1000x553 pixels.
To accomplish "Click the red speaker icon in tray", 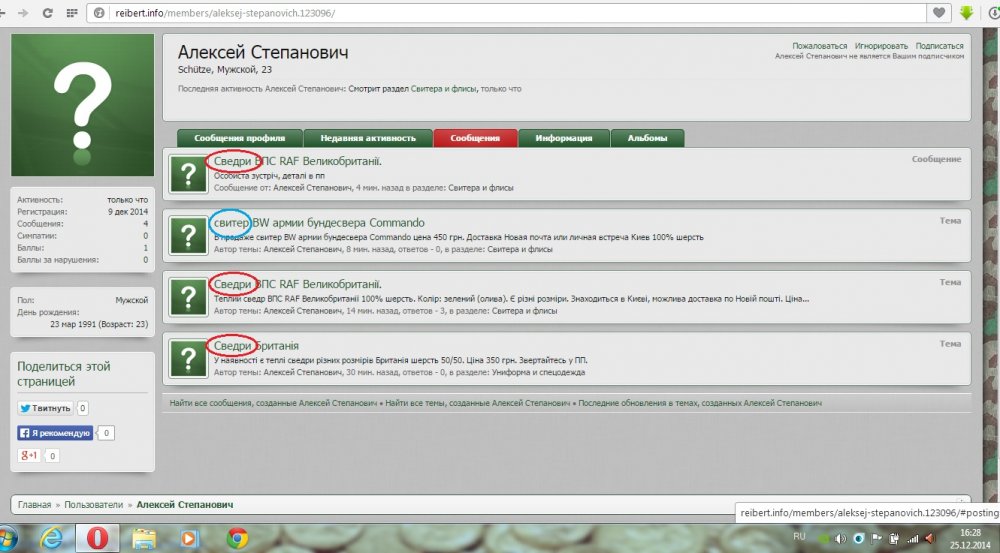I will 930,539.
